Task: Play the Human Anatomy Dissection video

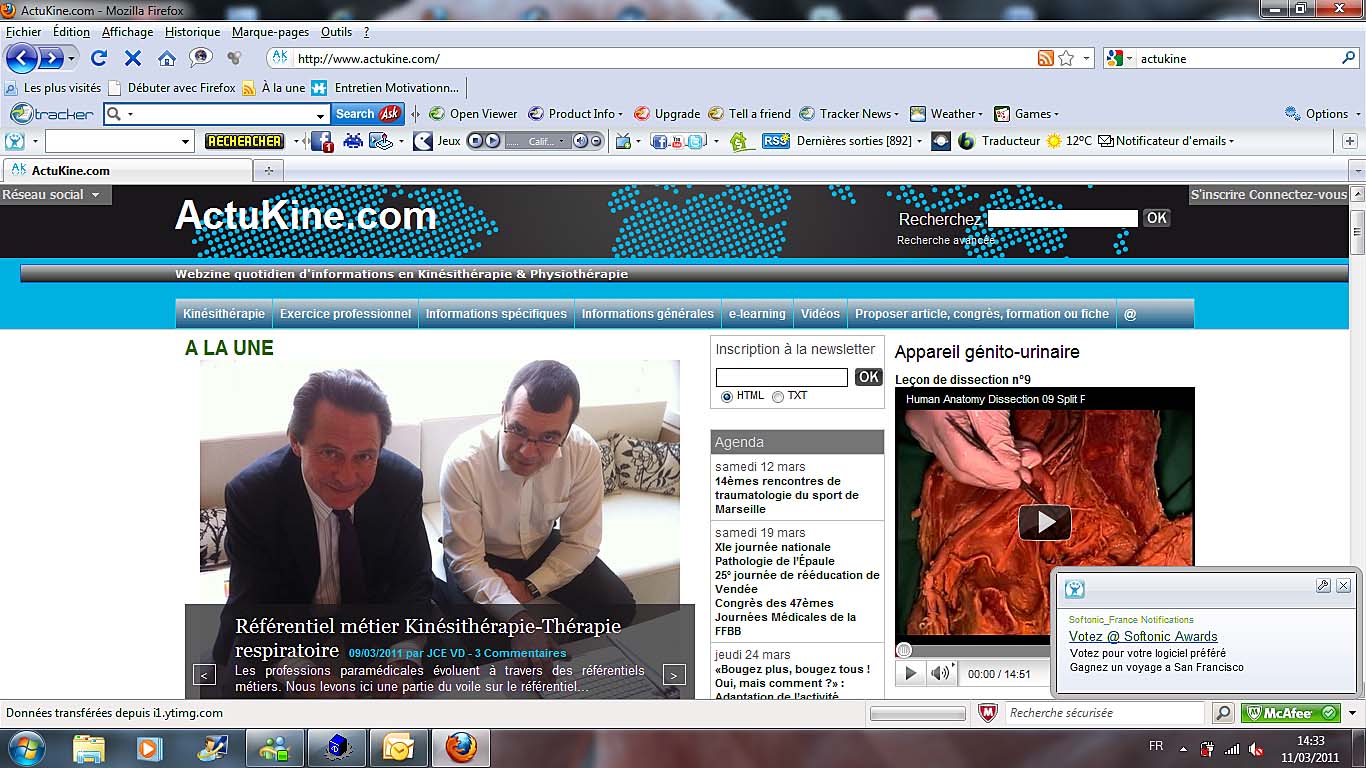Action: click(1045, 522)
